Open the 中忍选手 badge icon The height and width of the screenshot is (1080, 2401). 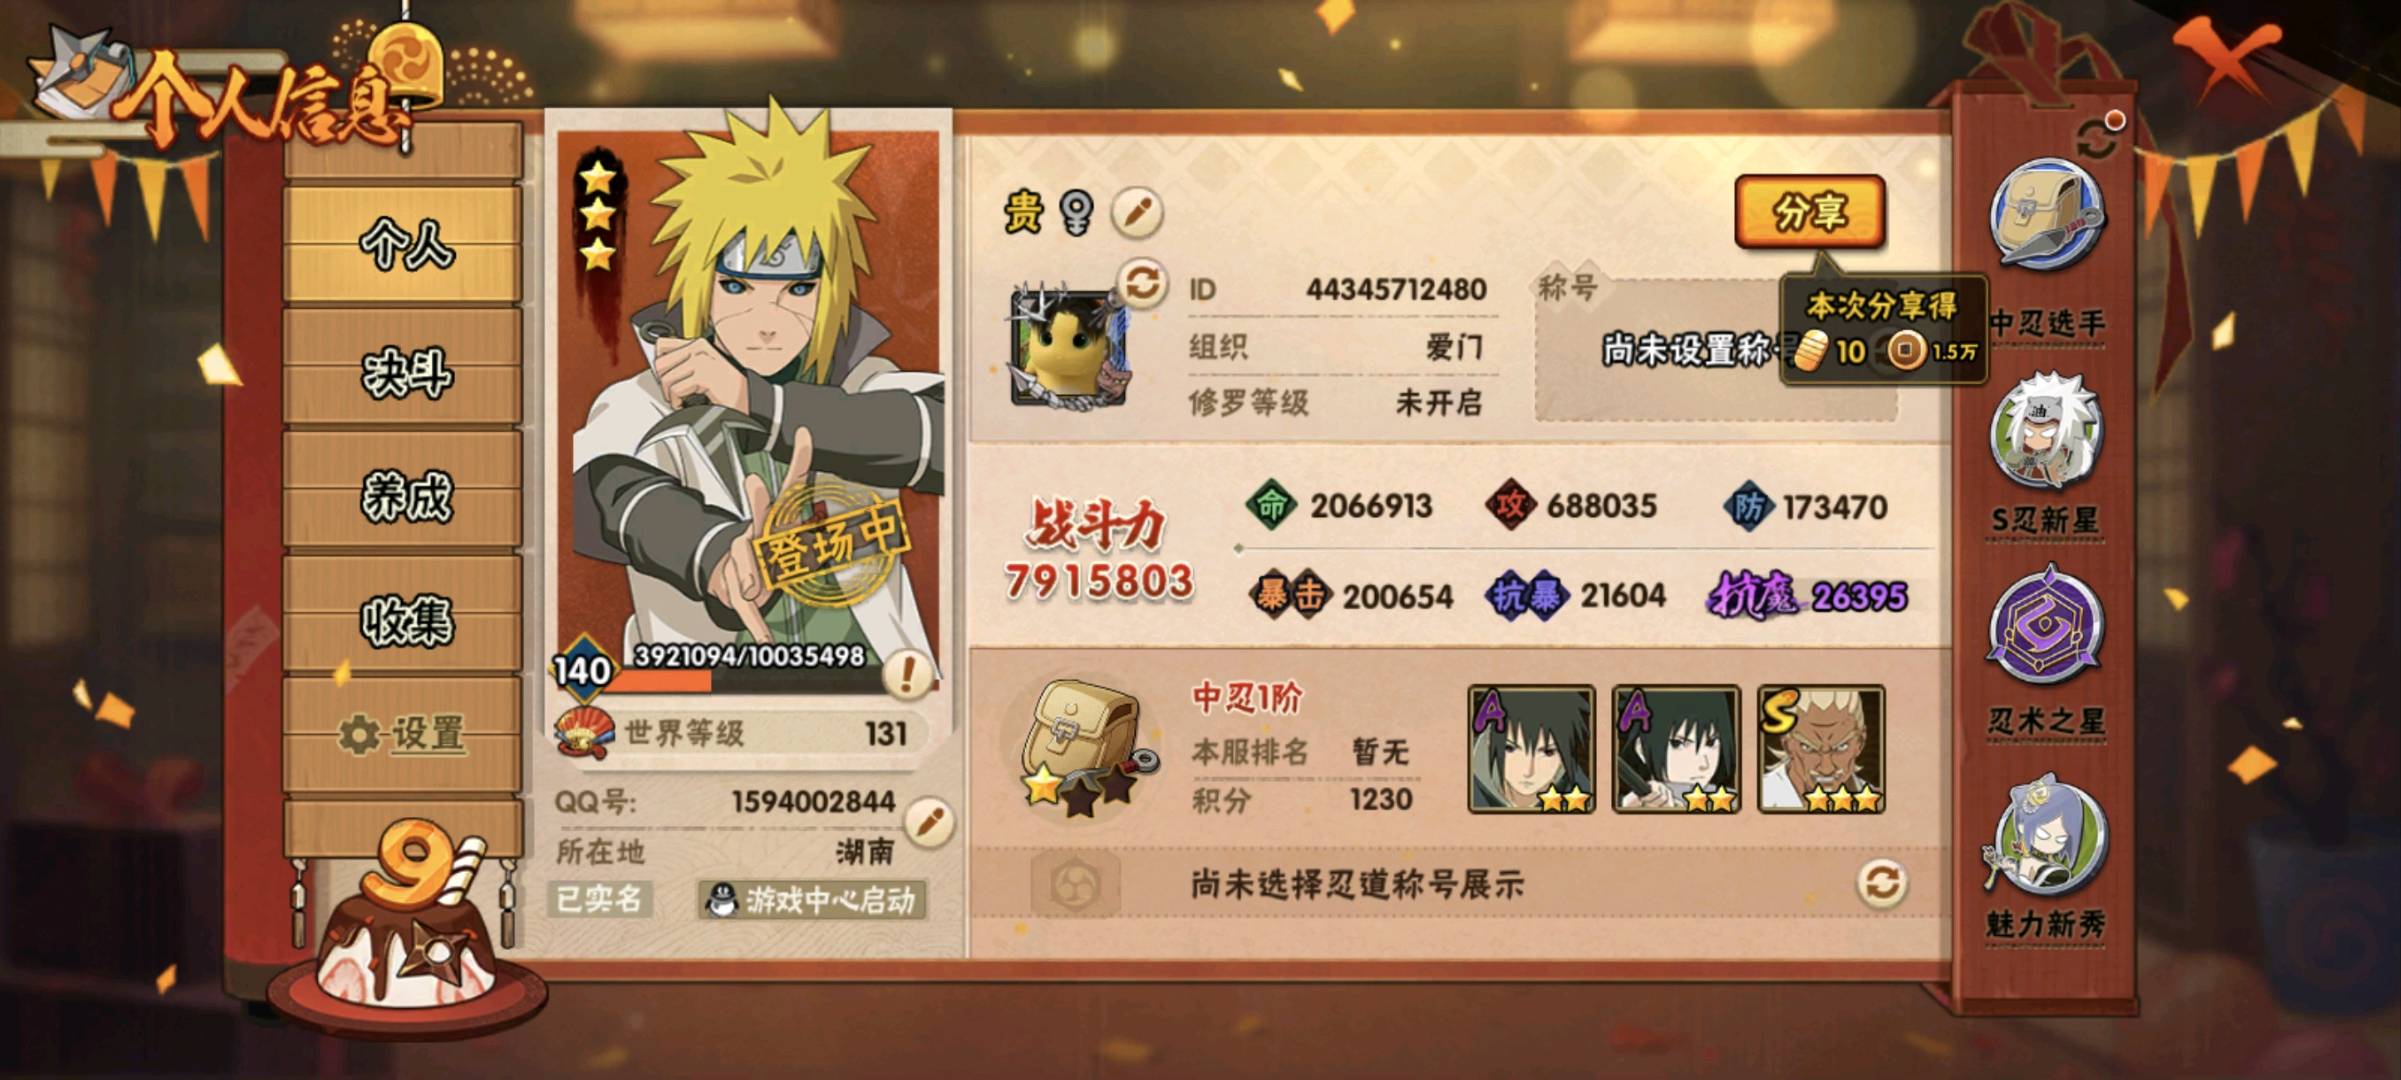click(2047, 214)
